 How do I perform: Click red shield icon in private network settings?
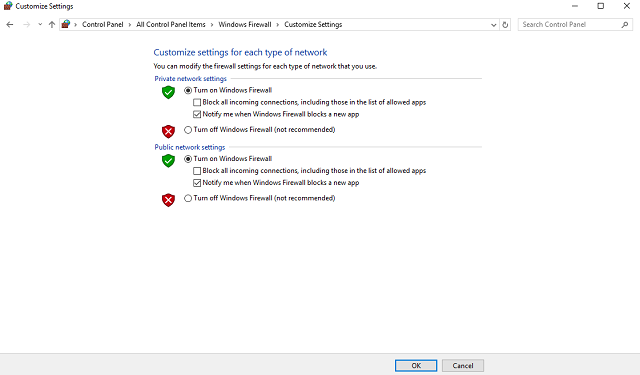(168, 131)
